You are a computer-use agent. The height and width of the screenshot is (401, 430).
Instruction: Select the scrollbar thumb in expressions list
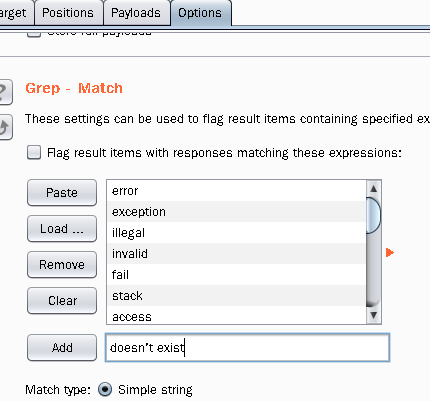[373, 215]
